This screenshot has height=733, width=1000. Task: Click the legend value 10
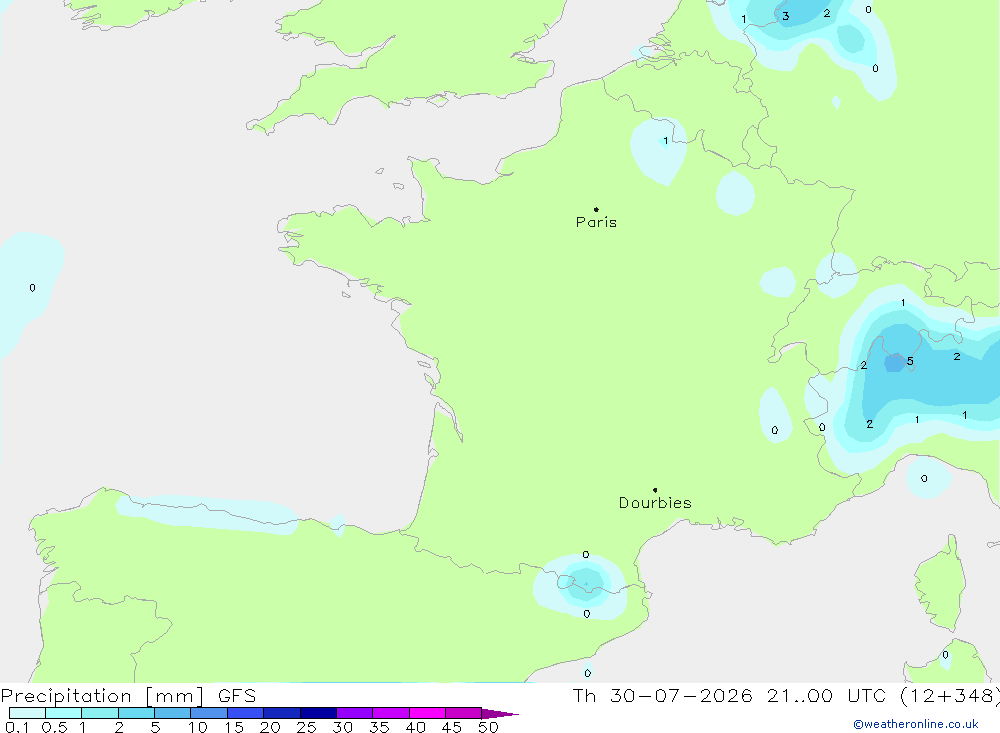click(198, 727)
